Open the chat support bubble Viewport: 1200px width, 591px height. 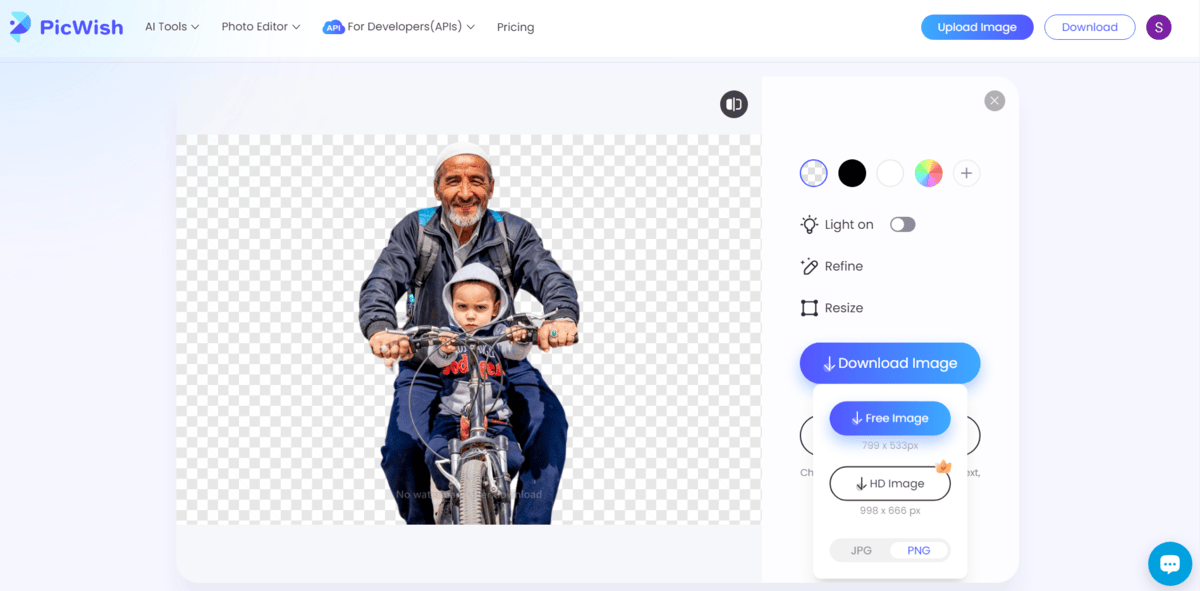click(1169, 563)
